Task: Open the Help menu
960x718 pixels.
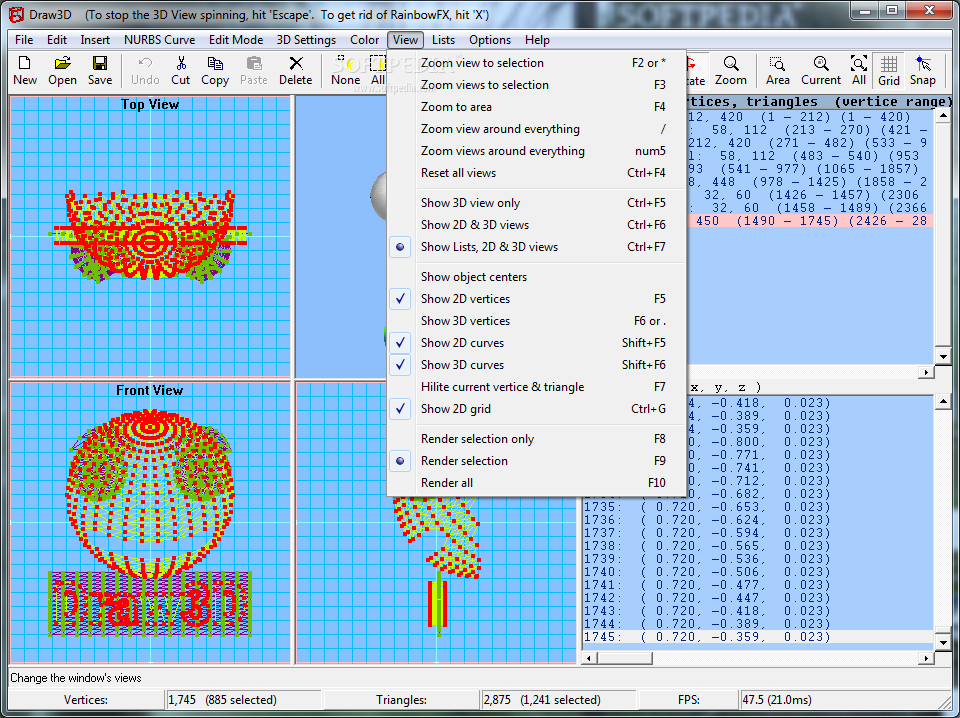Action: (x=537, y=40)
